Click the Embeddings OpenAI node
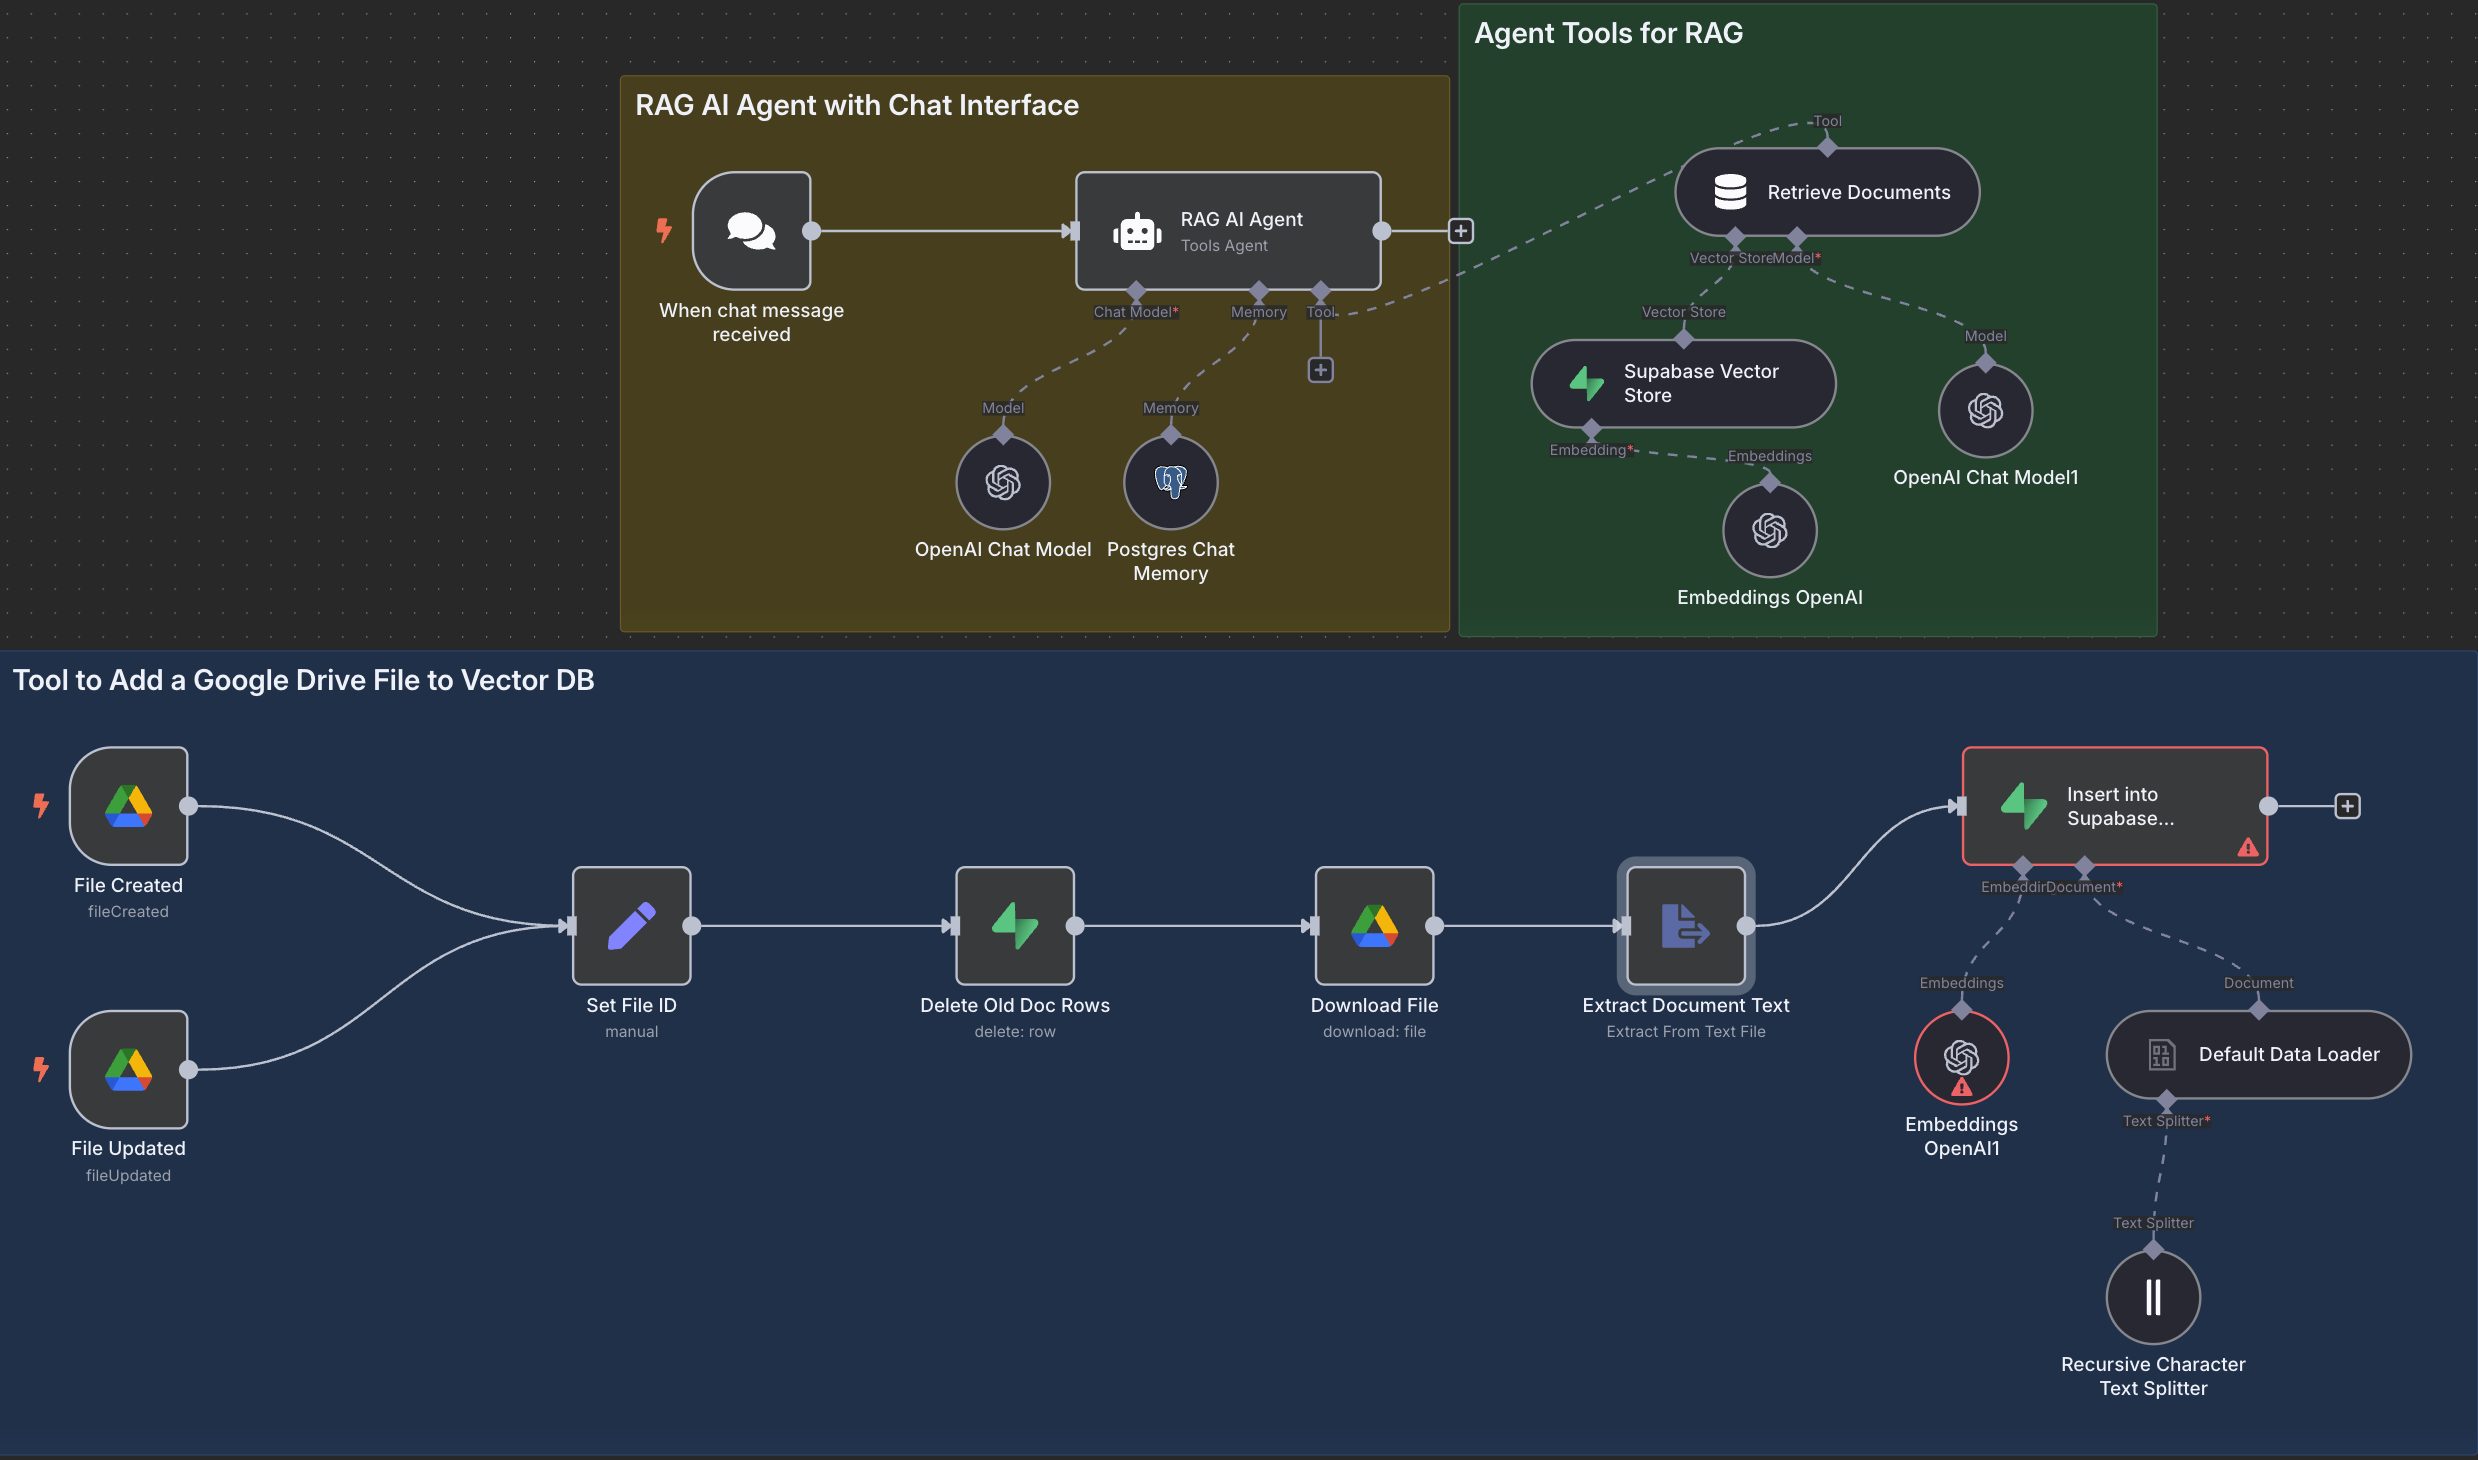Image resolution: width=2478 pixels, height=1460 pixels. [x=1768, y=530]
